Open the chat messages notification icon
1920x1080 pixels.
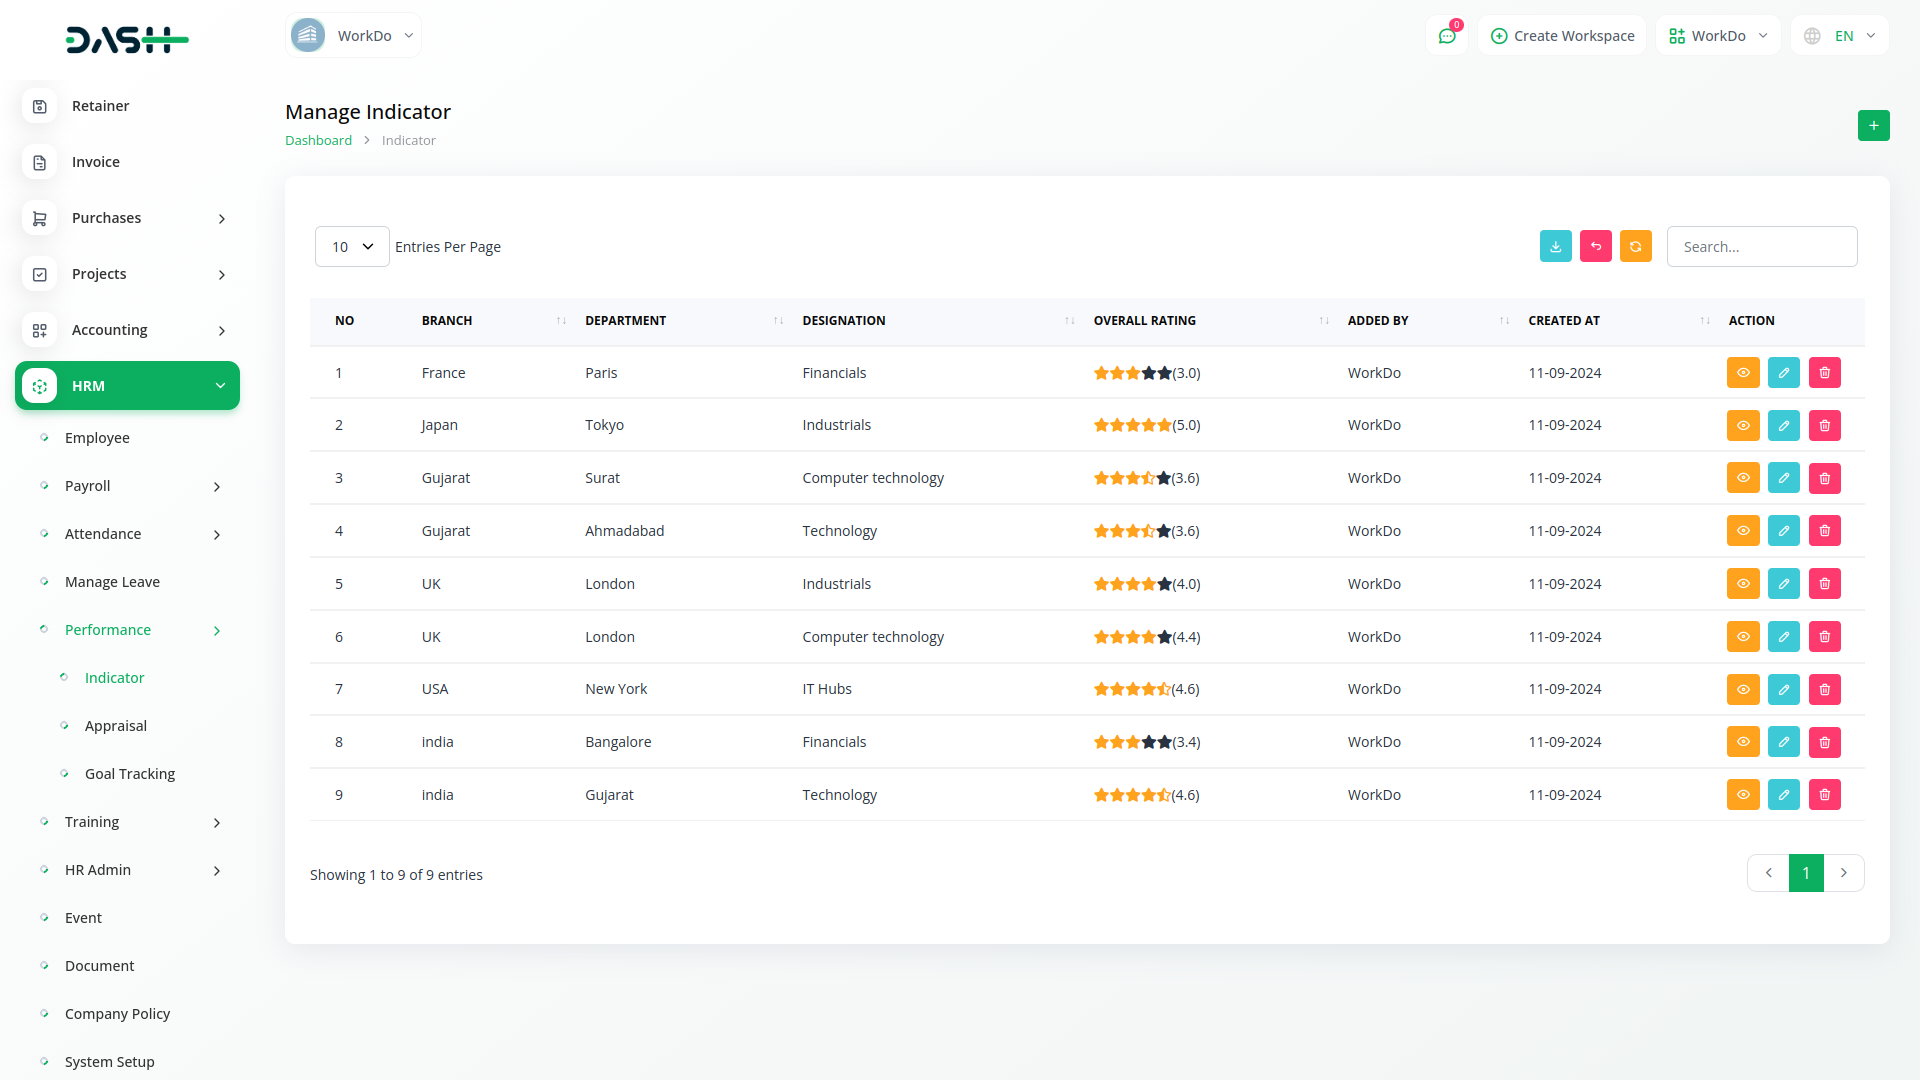pos(1446,36)
